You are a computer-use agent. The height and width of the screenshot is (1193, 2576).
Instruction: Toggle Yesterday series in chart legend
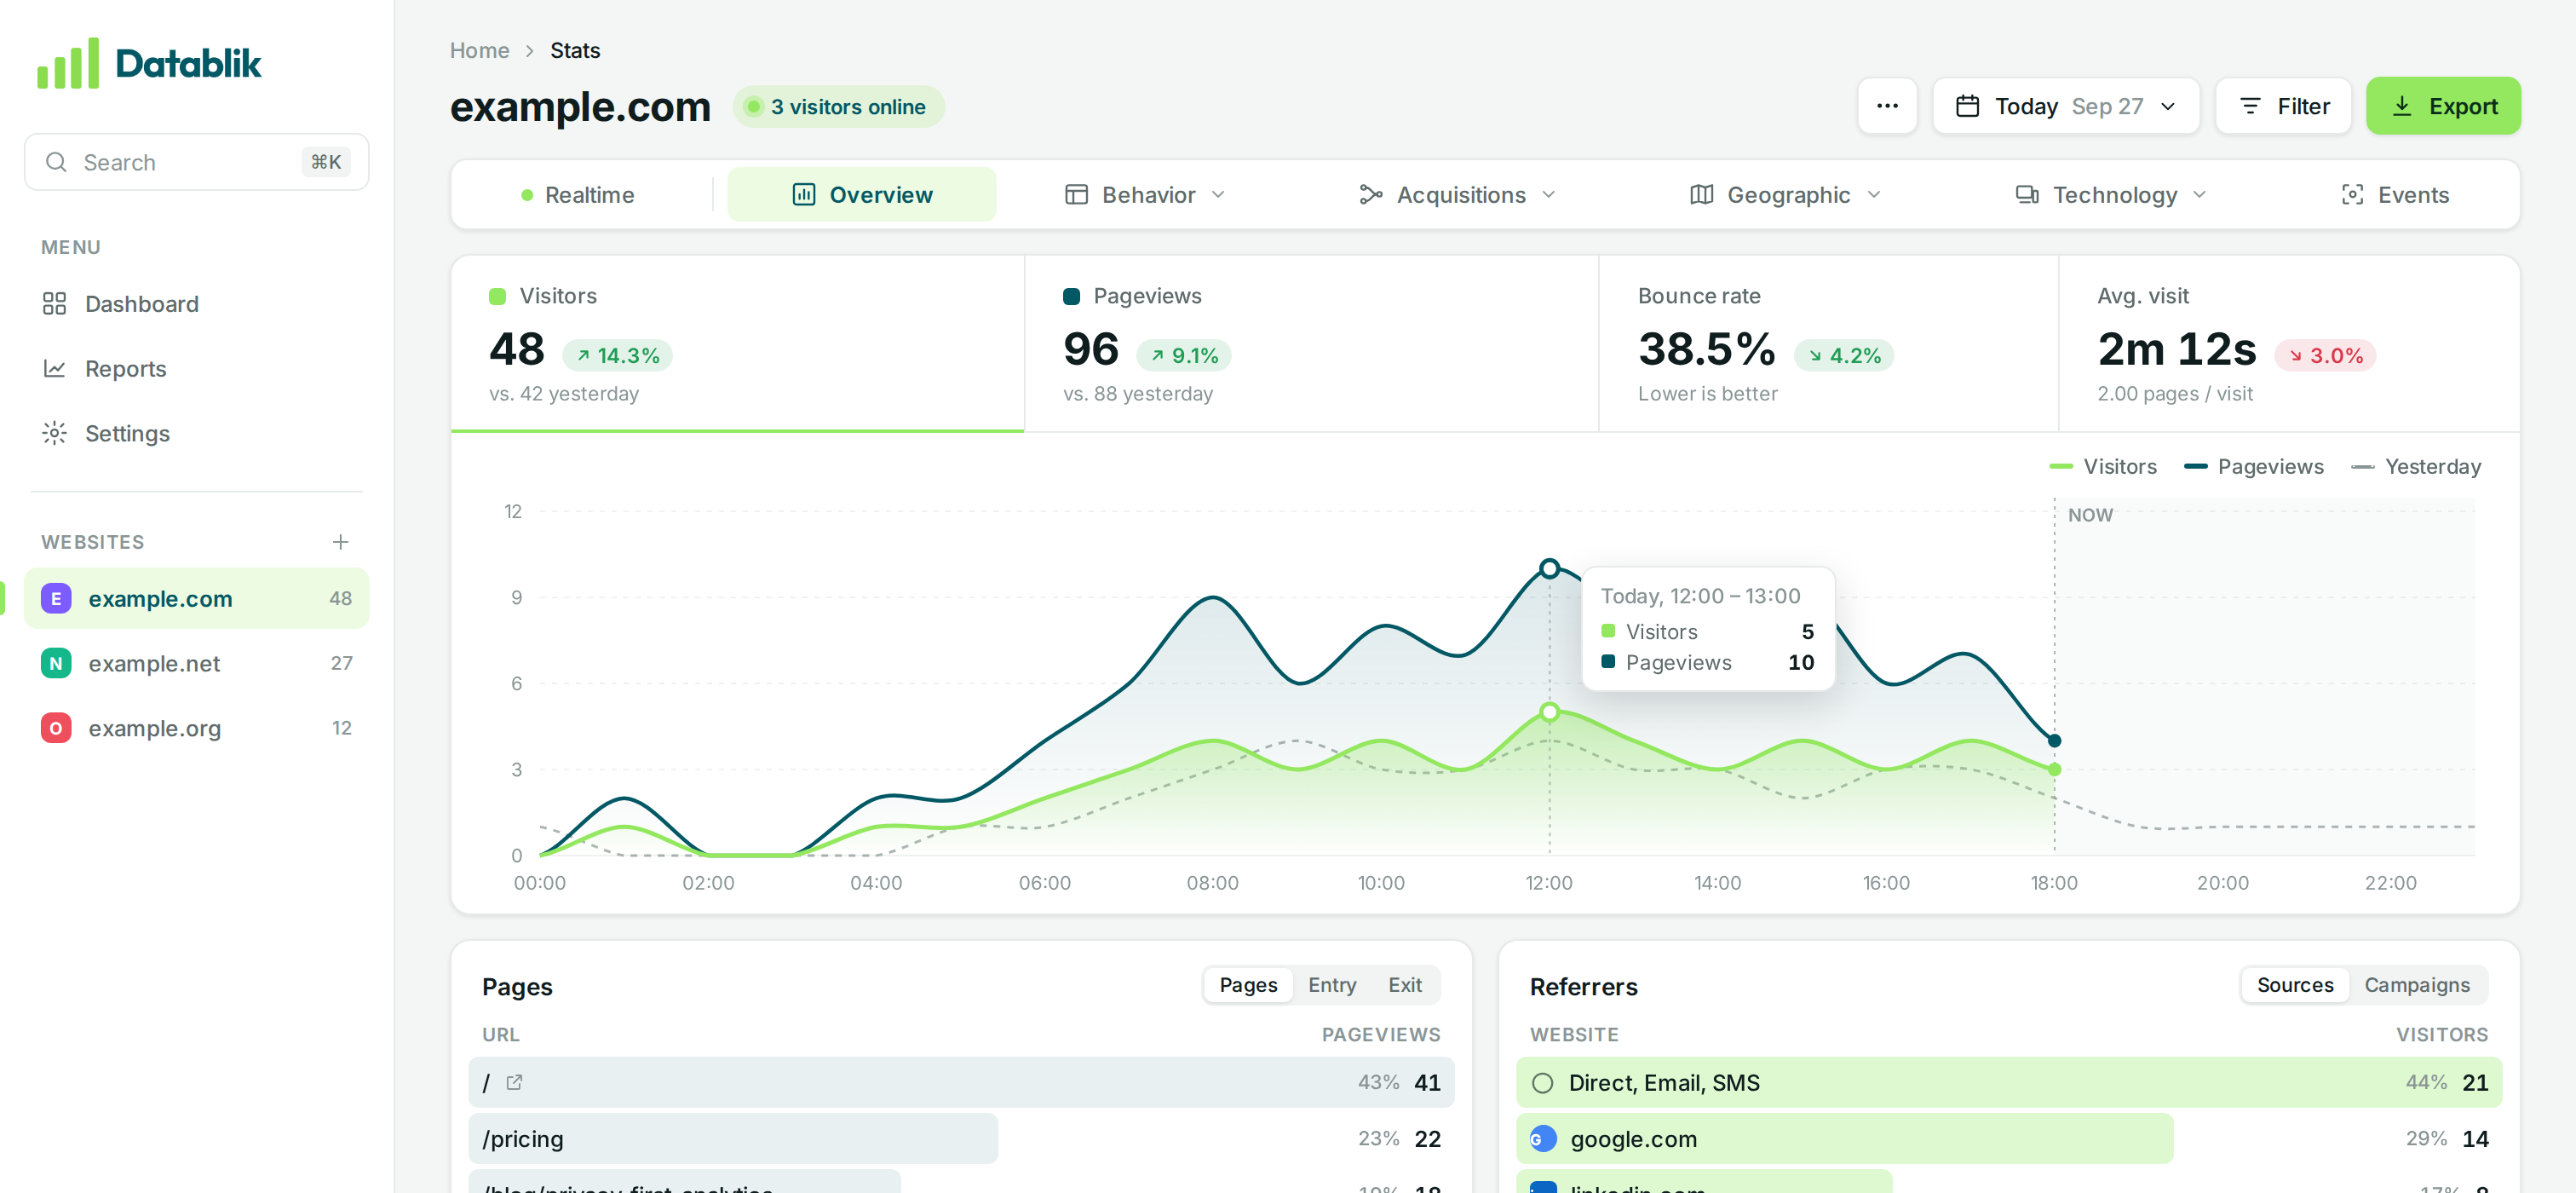(2416, 467)
